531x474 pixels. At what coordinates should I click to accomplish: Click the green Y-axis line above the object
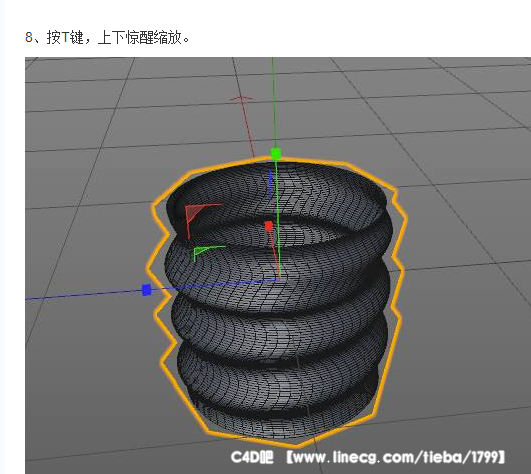click(x=274, y=102)
